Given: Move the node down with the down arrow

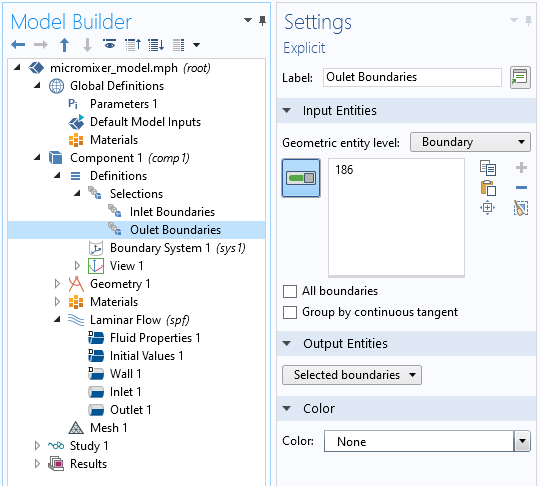Looking at the screenshot, I should 87,45.
